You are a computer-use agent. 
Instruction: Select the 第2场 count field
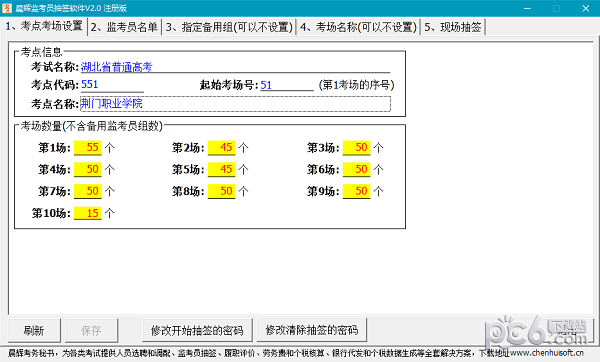coord(221,148)
